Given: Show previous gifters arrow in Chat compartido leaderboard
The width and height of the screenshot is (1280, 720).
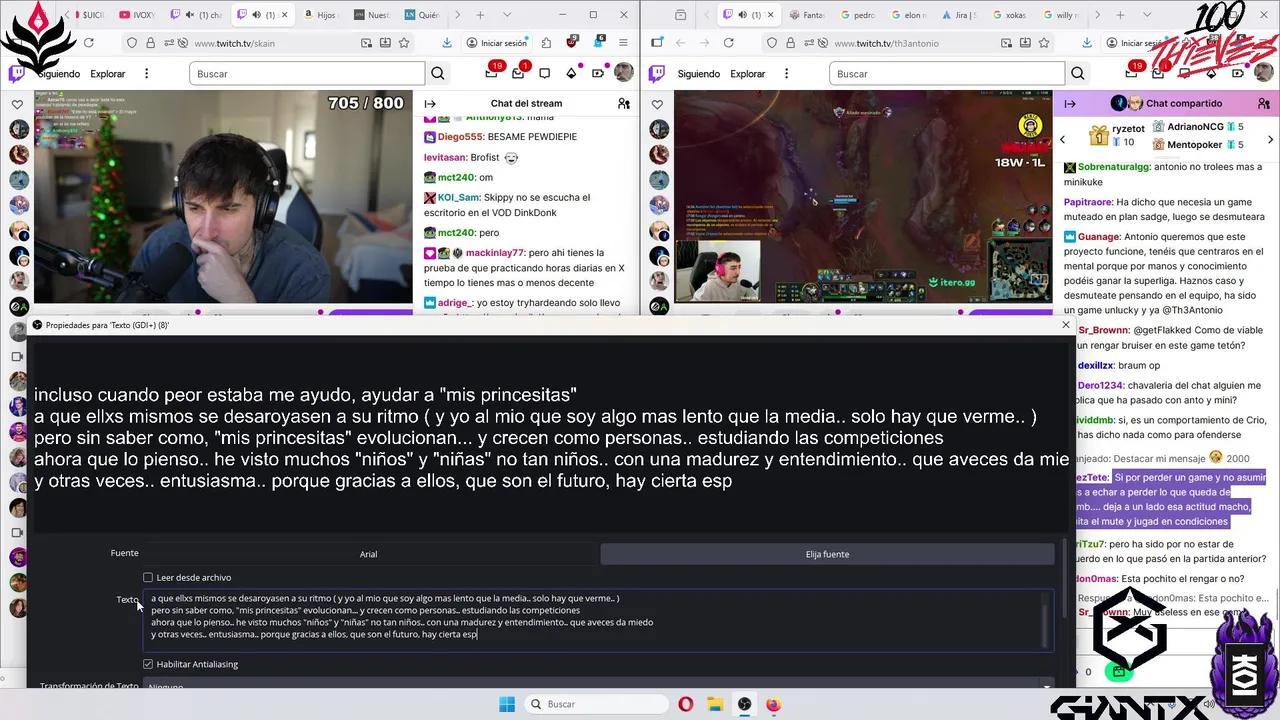Looking at the screenshot, I should pos(1062,139).
